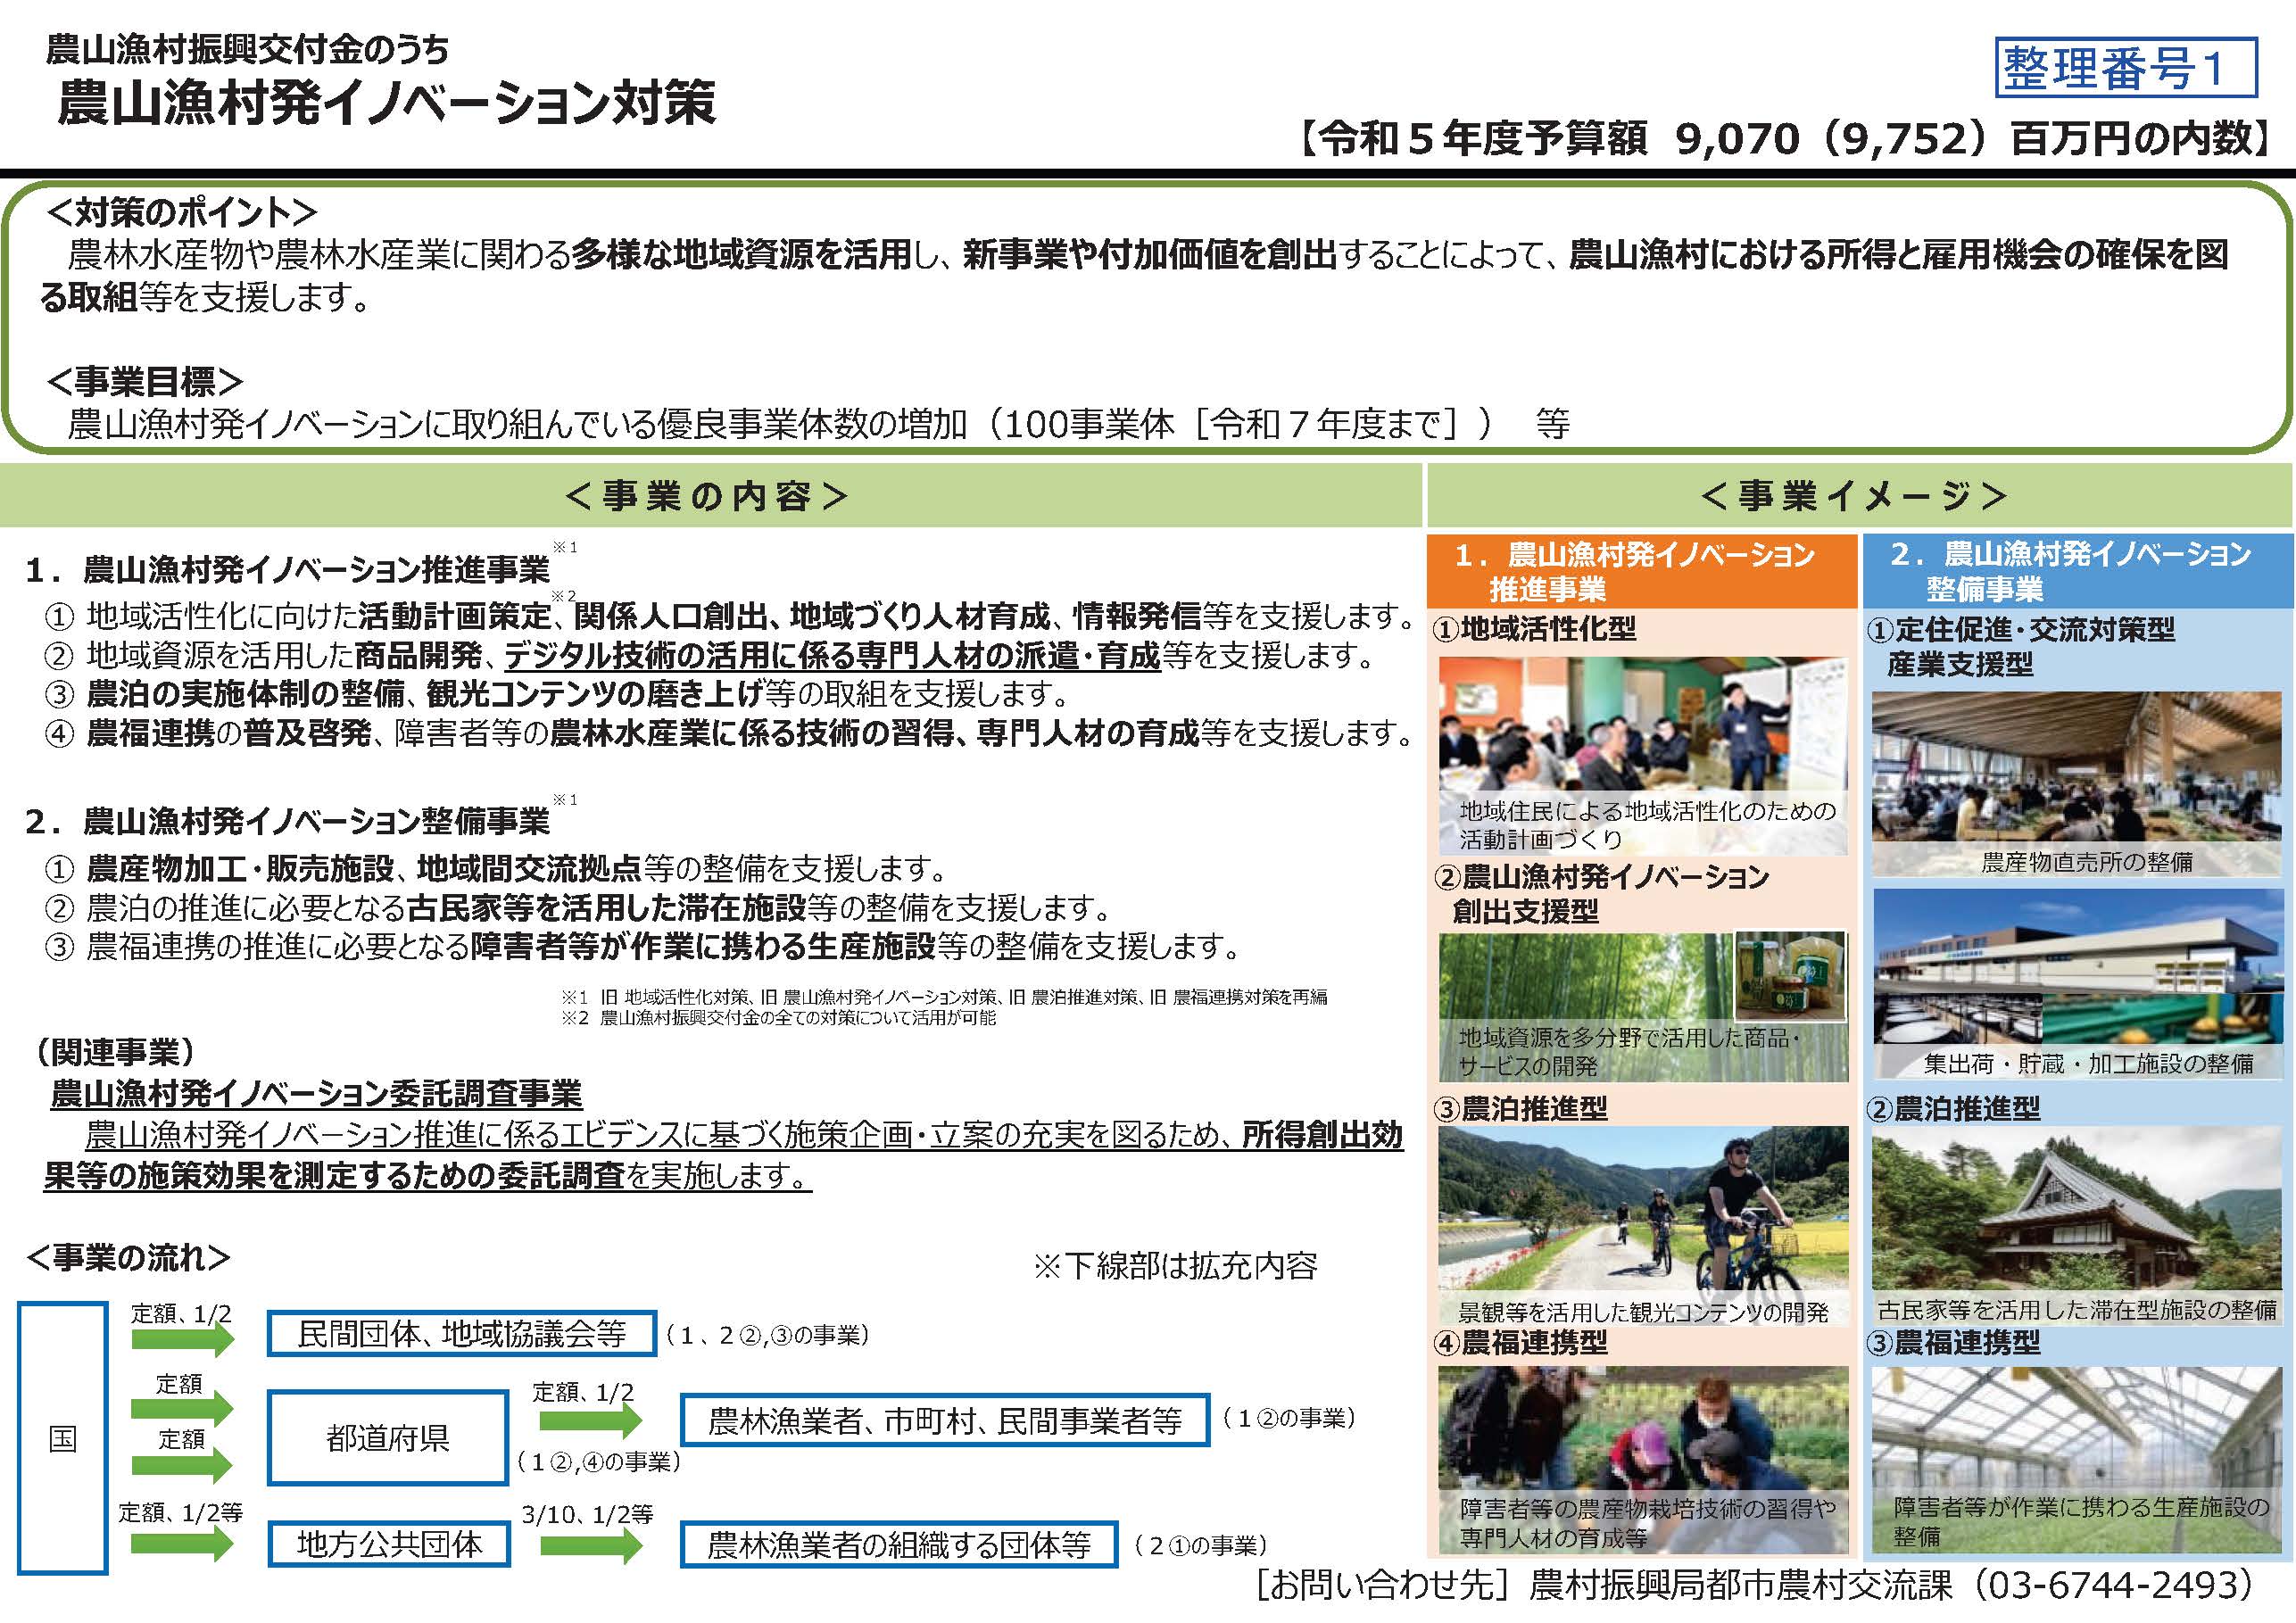Click the <対策のポイント> heading
Screen dimensions: 2296x1623
pyautogui.click(x=182, y=212)
